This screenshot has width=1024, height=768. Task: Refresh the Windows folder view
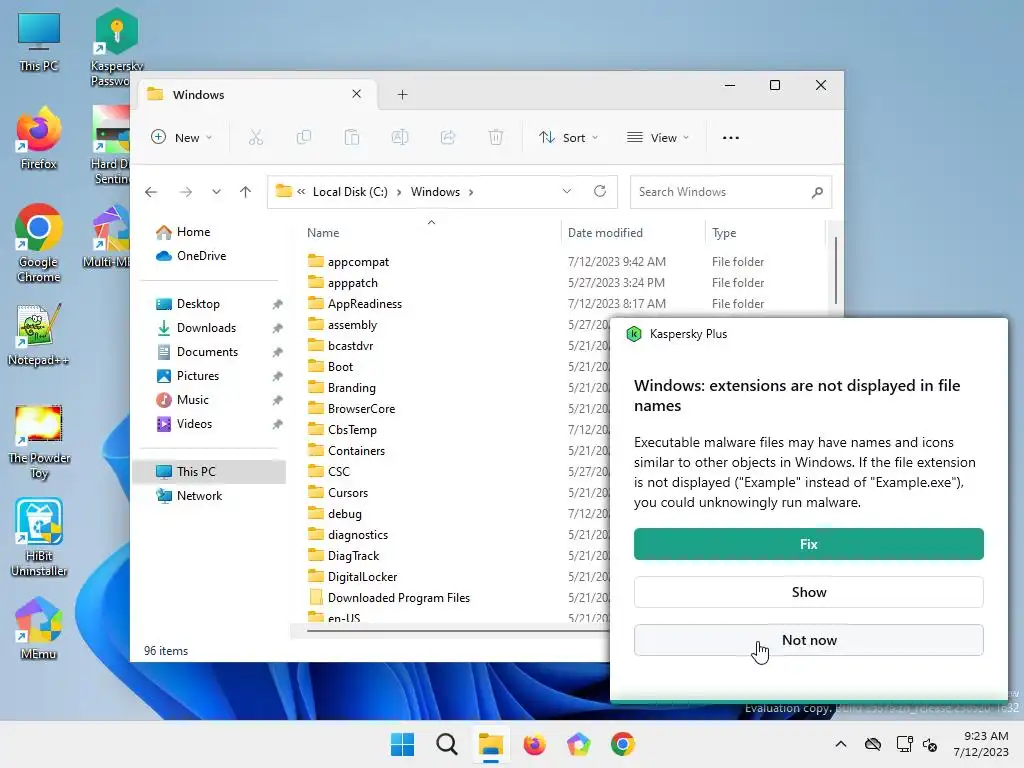click(600, 191)
